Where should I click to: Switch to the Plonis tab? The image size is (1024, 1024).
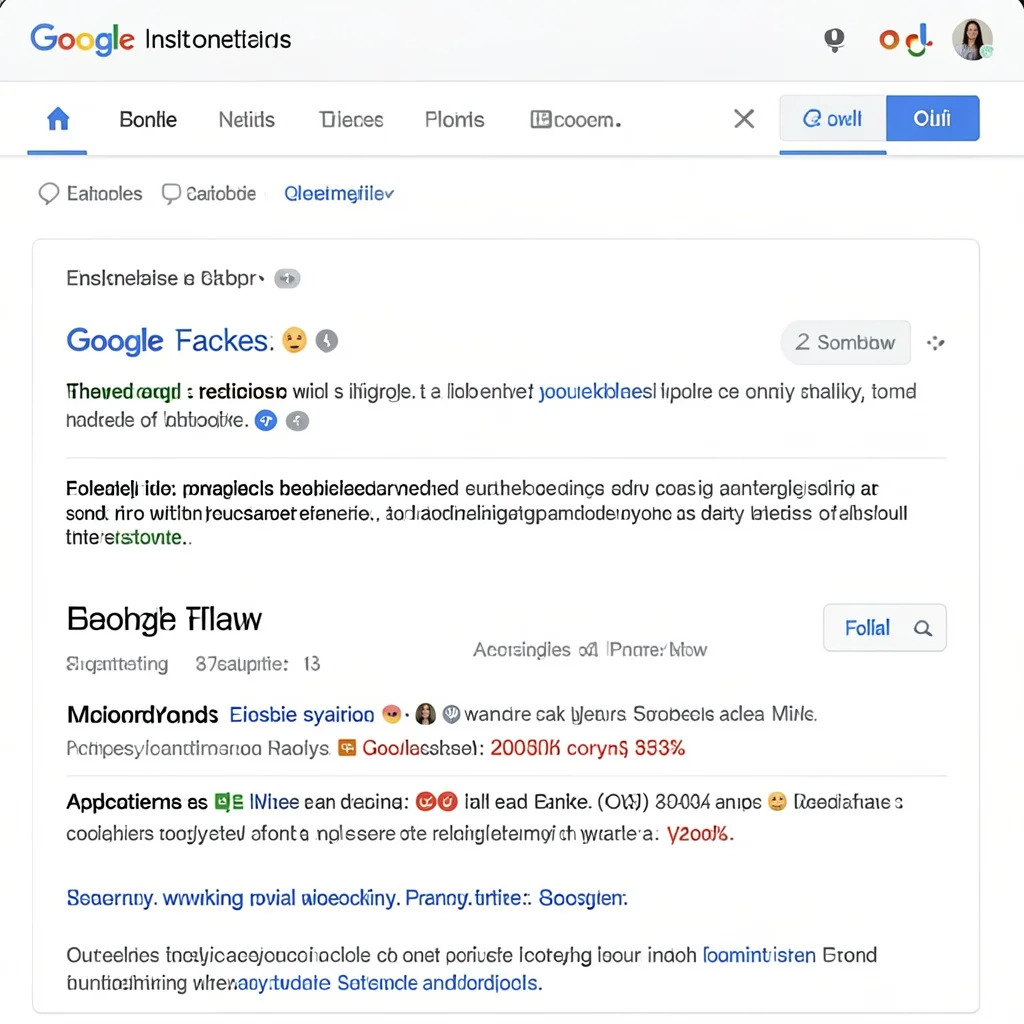[x=454, y=118]
